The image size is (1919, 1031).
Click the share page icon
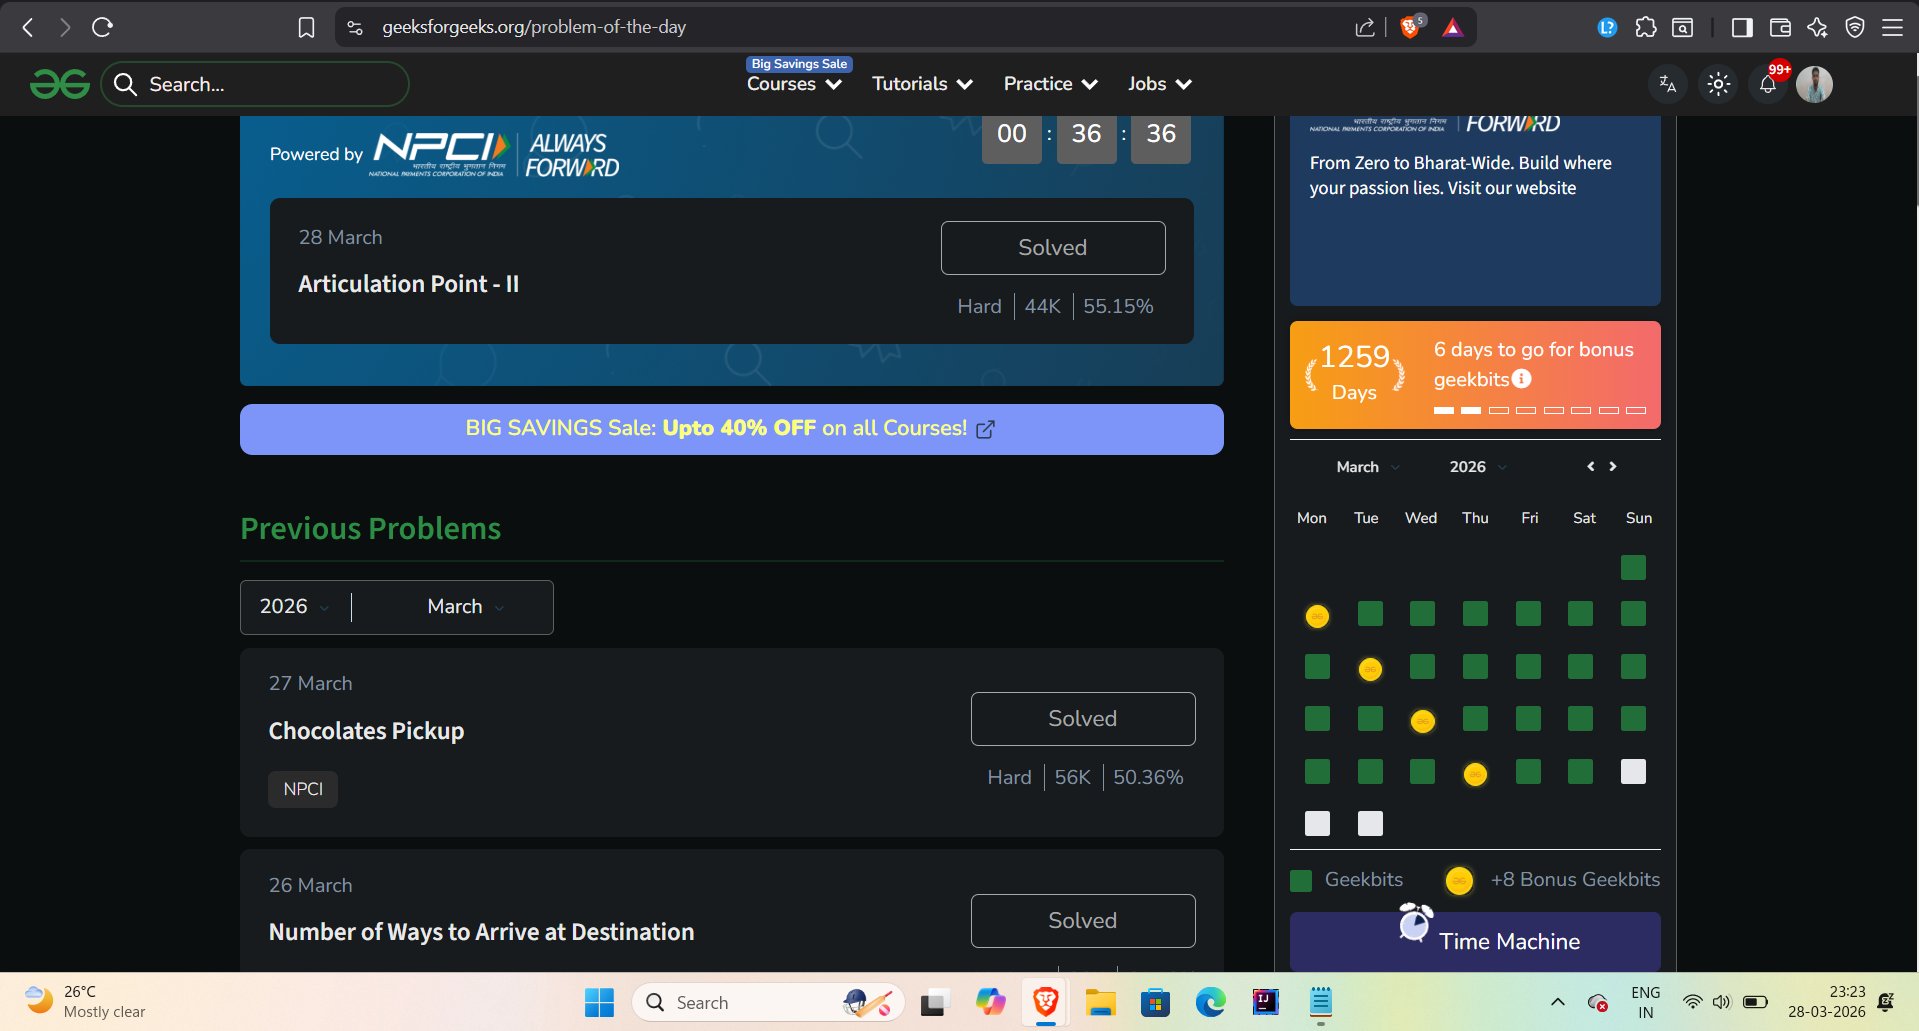click(1365, 27)
